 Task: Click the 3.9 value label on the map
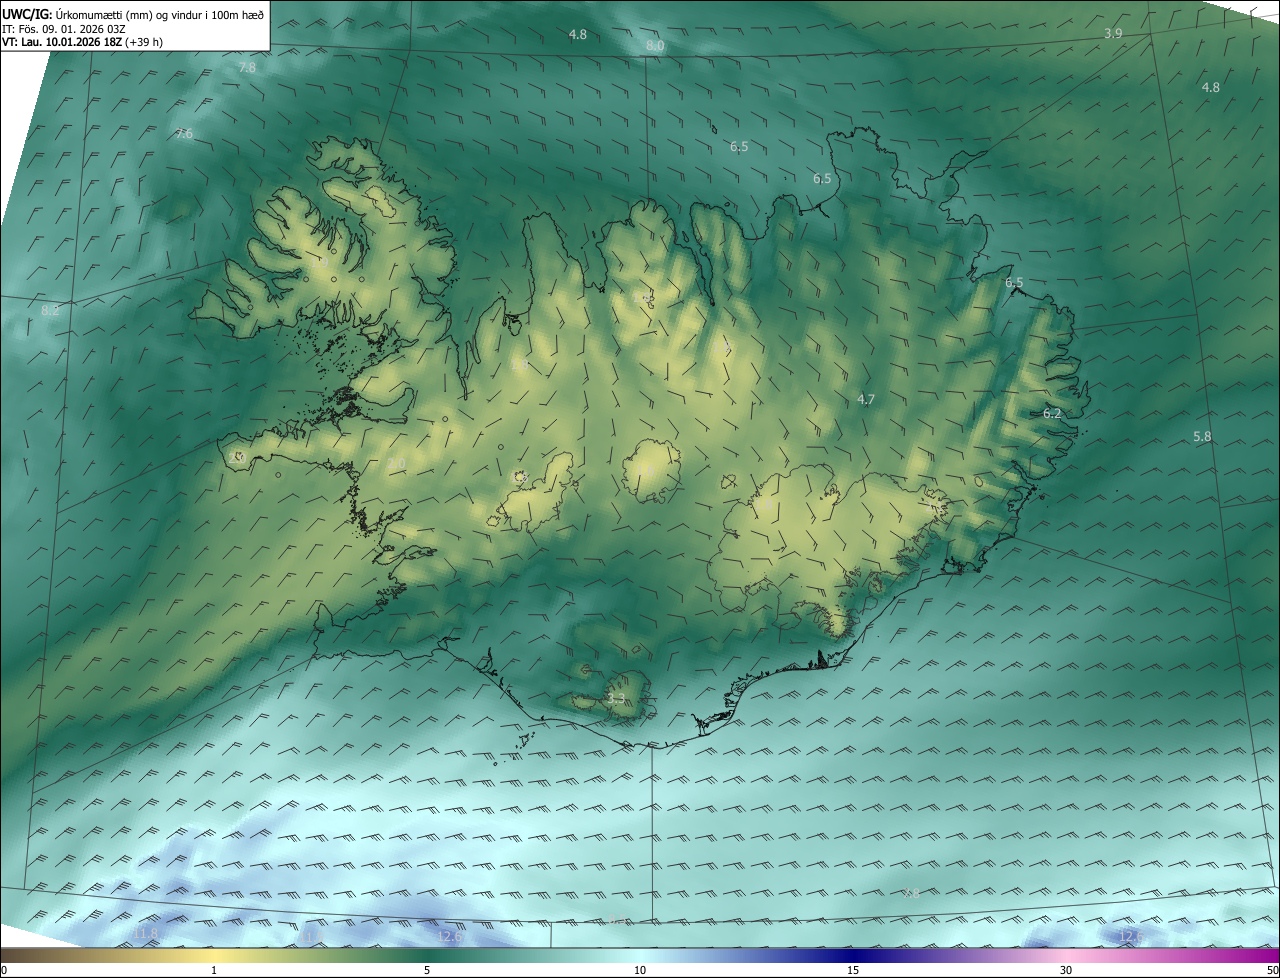[x=1113, y=34]
